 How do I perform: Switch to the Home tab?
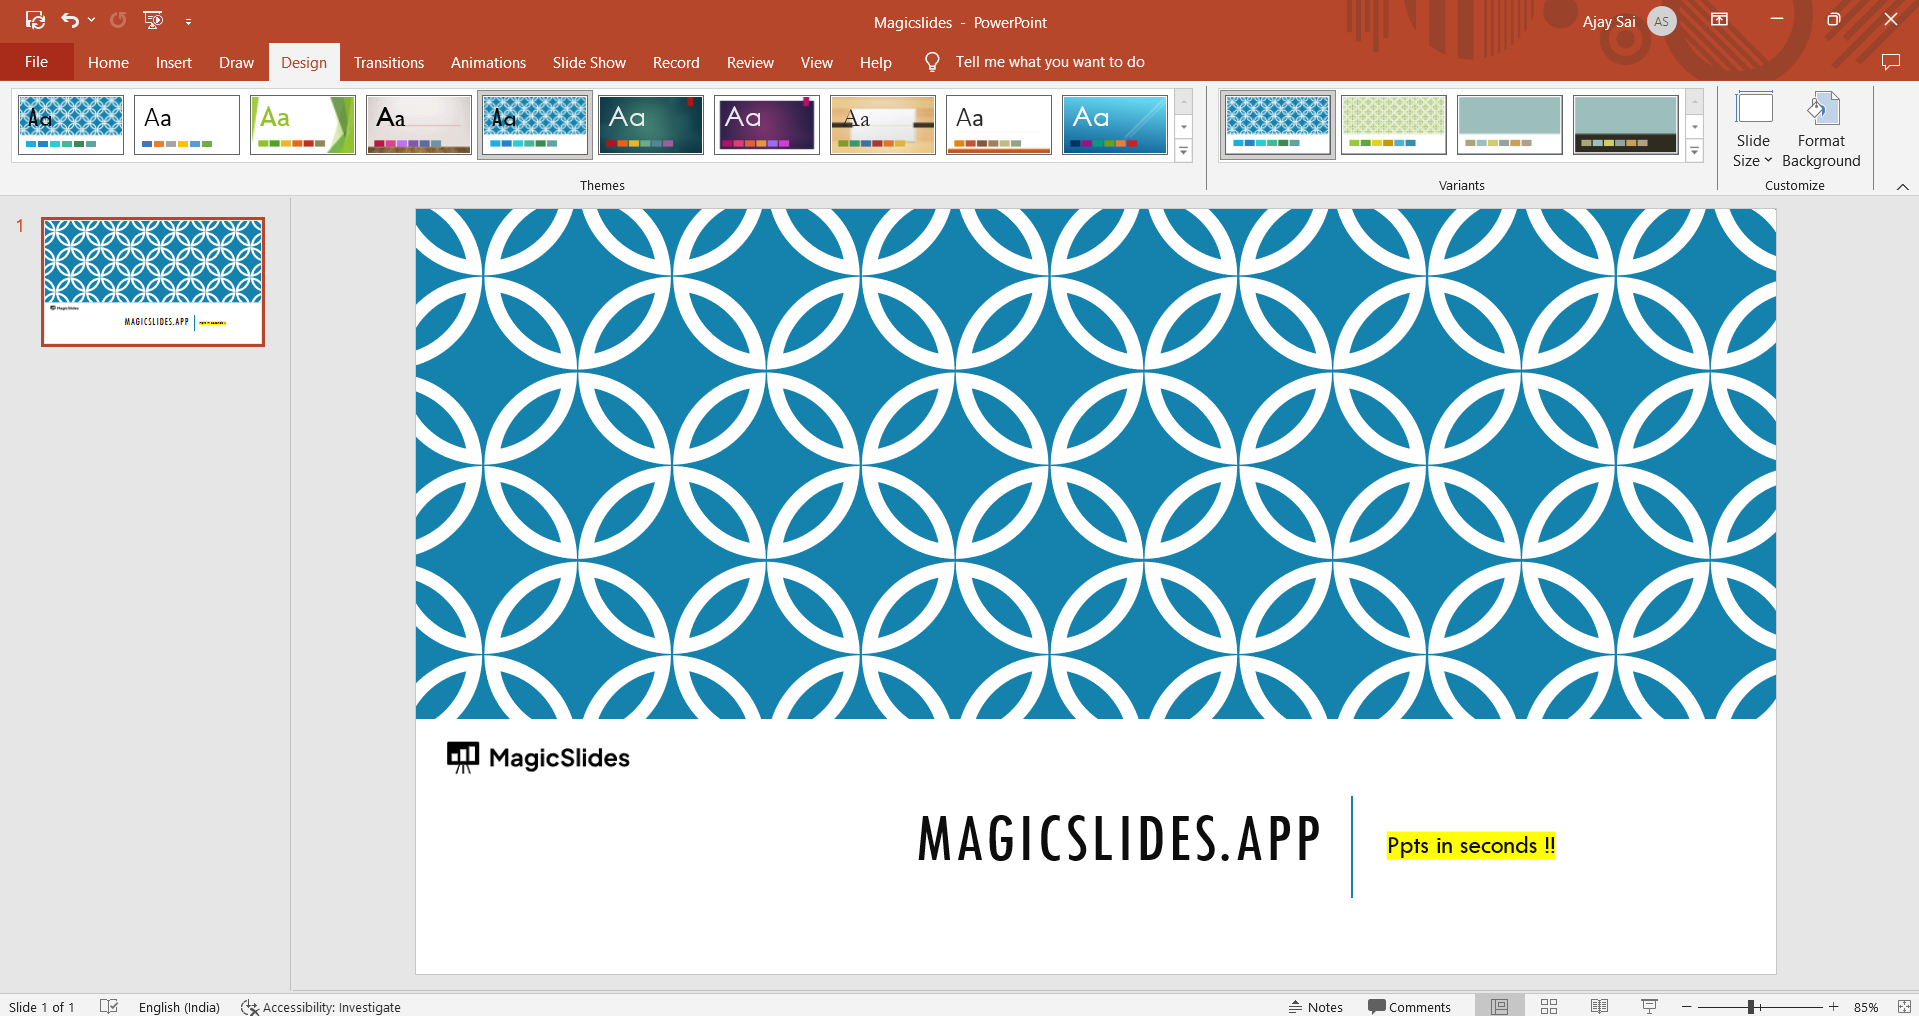pos(108,62)
